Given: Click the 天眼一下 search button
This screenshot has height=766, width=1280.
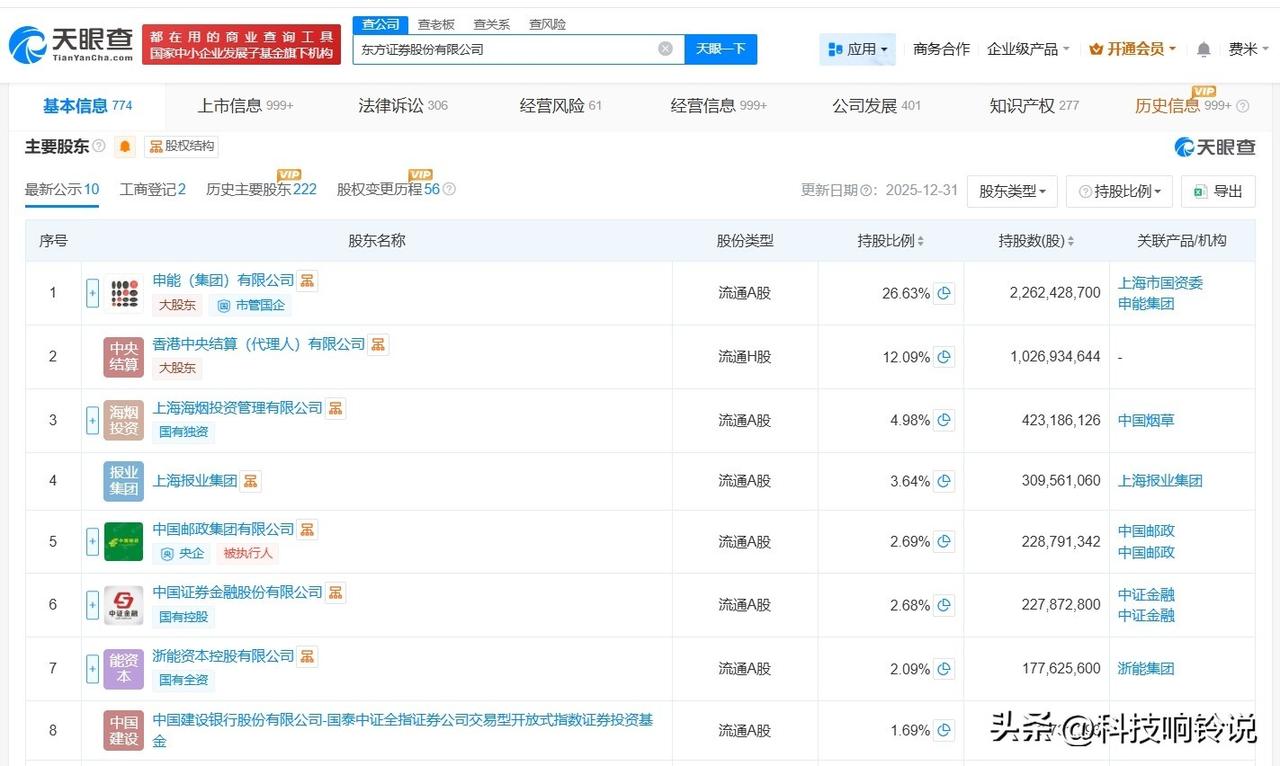Looking at the screenshot, I should (721, 49).
